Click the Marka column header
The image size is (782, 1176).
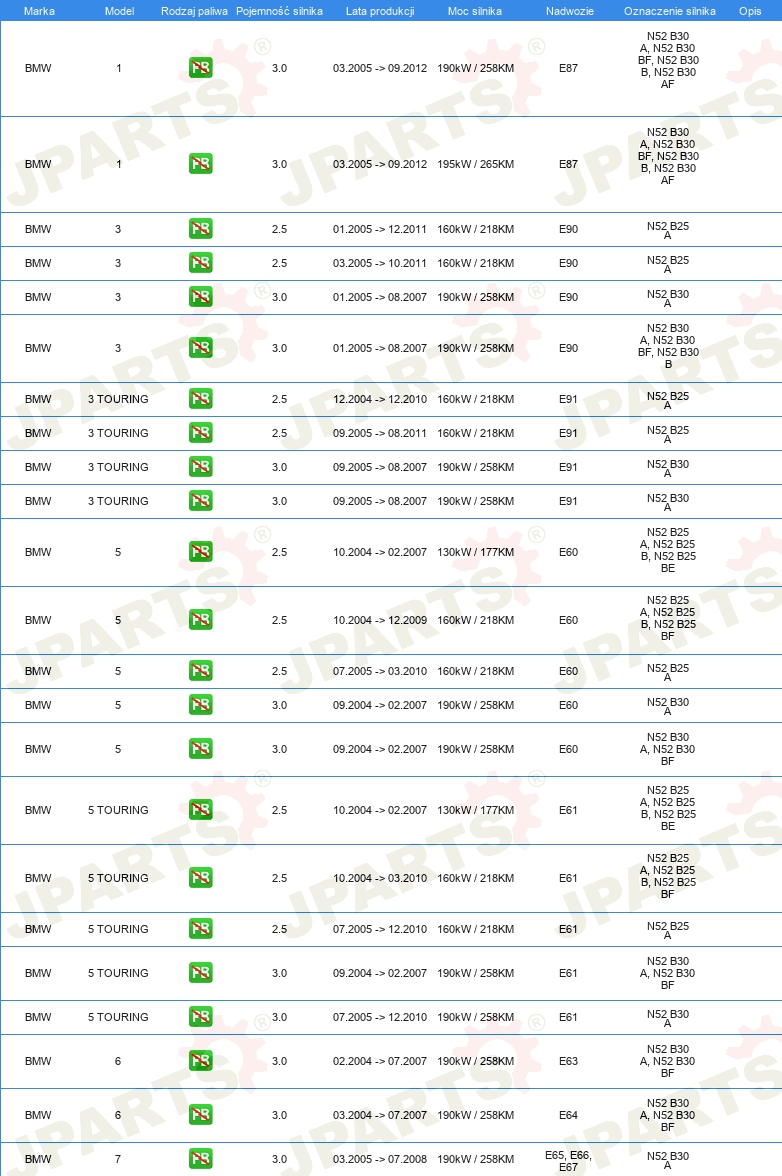click(39, 11)
